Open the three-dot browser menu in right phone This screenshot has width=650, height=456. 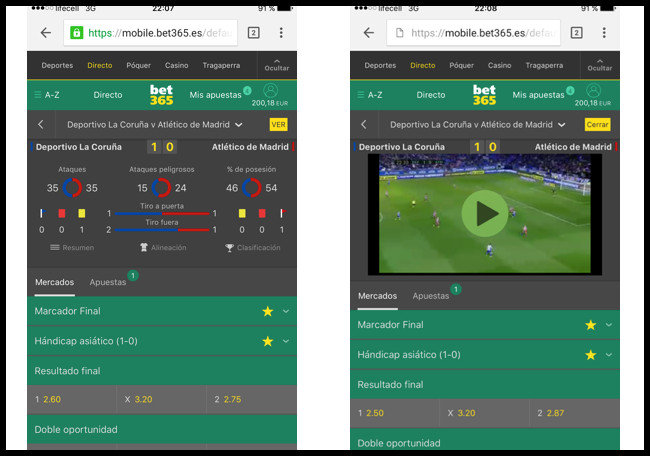click(604, 33)
